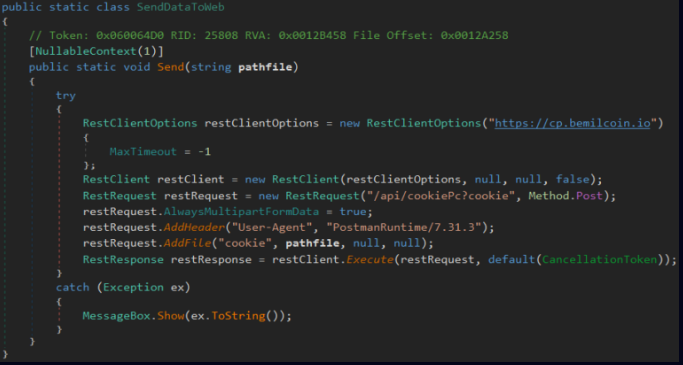
Task: Click the pathfile argument in AddFile
Action: (312, 243)
